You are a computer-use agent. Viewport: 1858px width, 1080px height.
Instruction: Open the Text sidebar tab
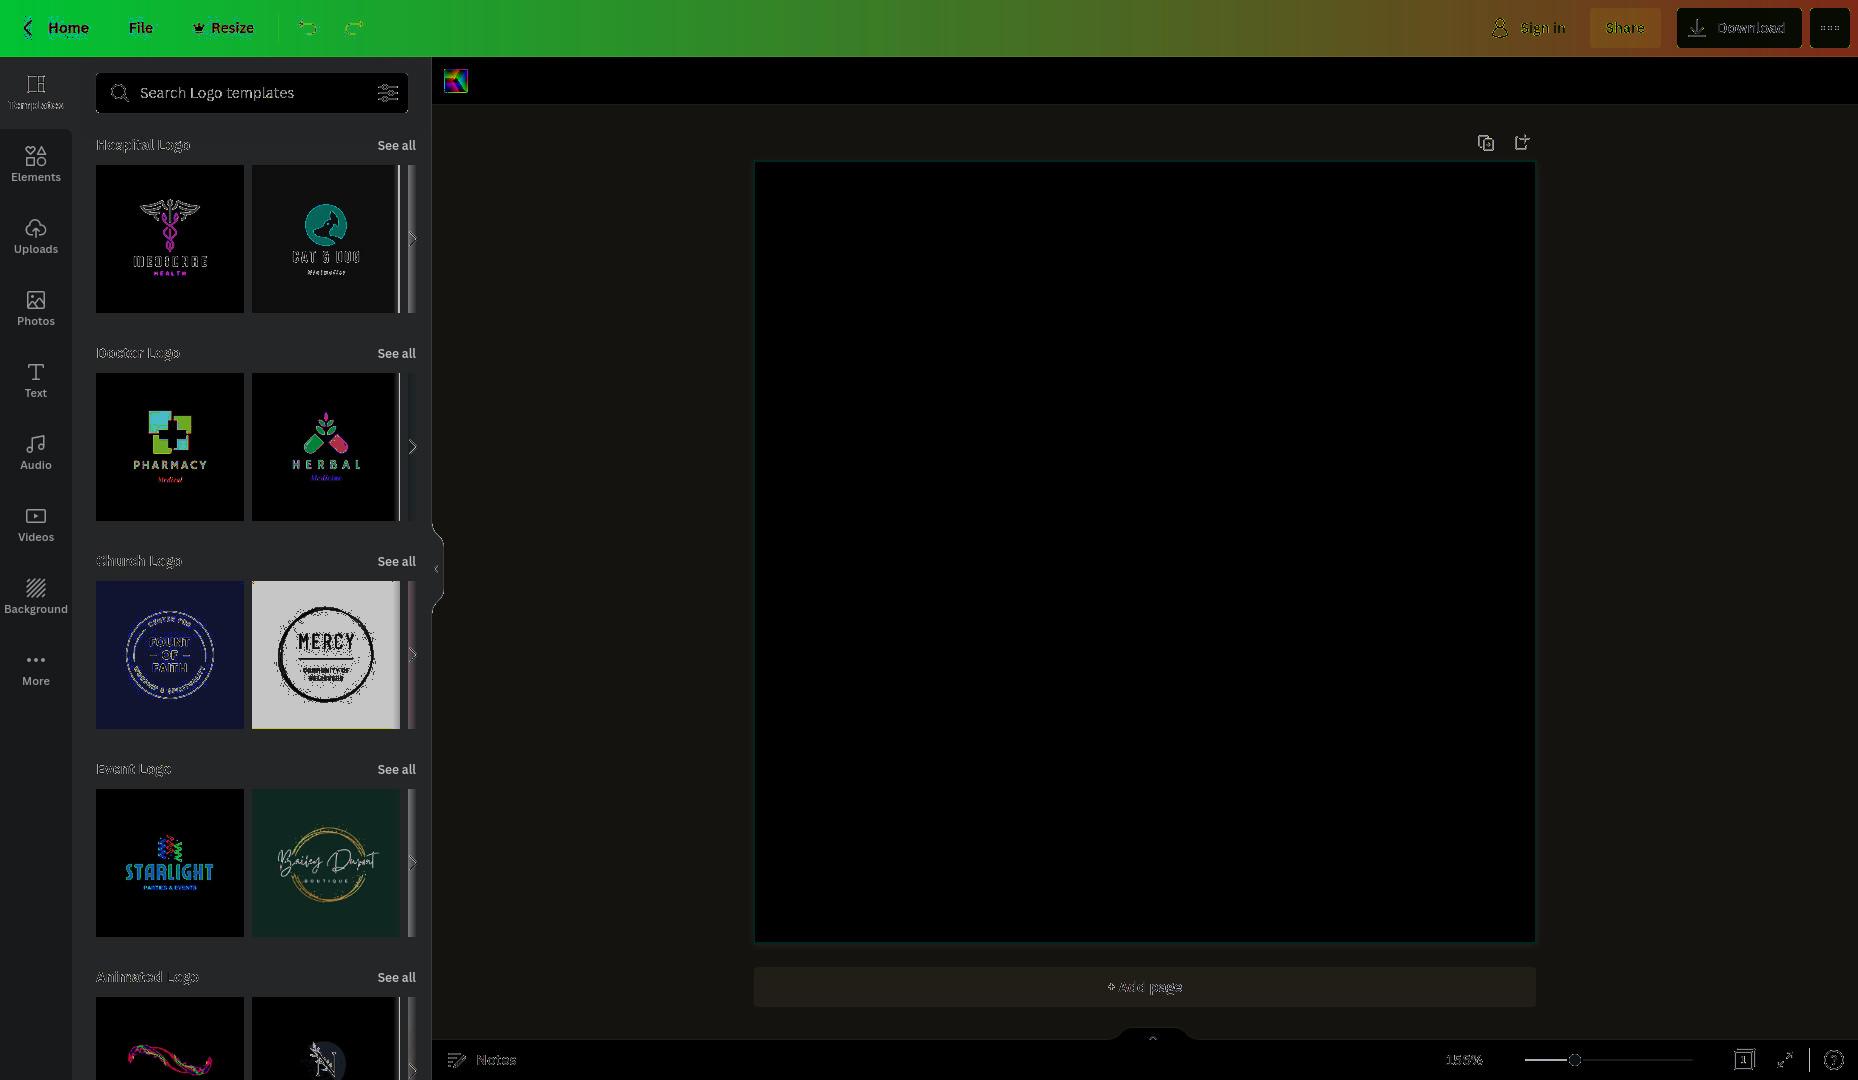(x=36, y=381)
